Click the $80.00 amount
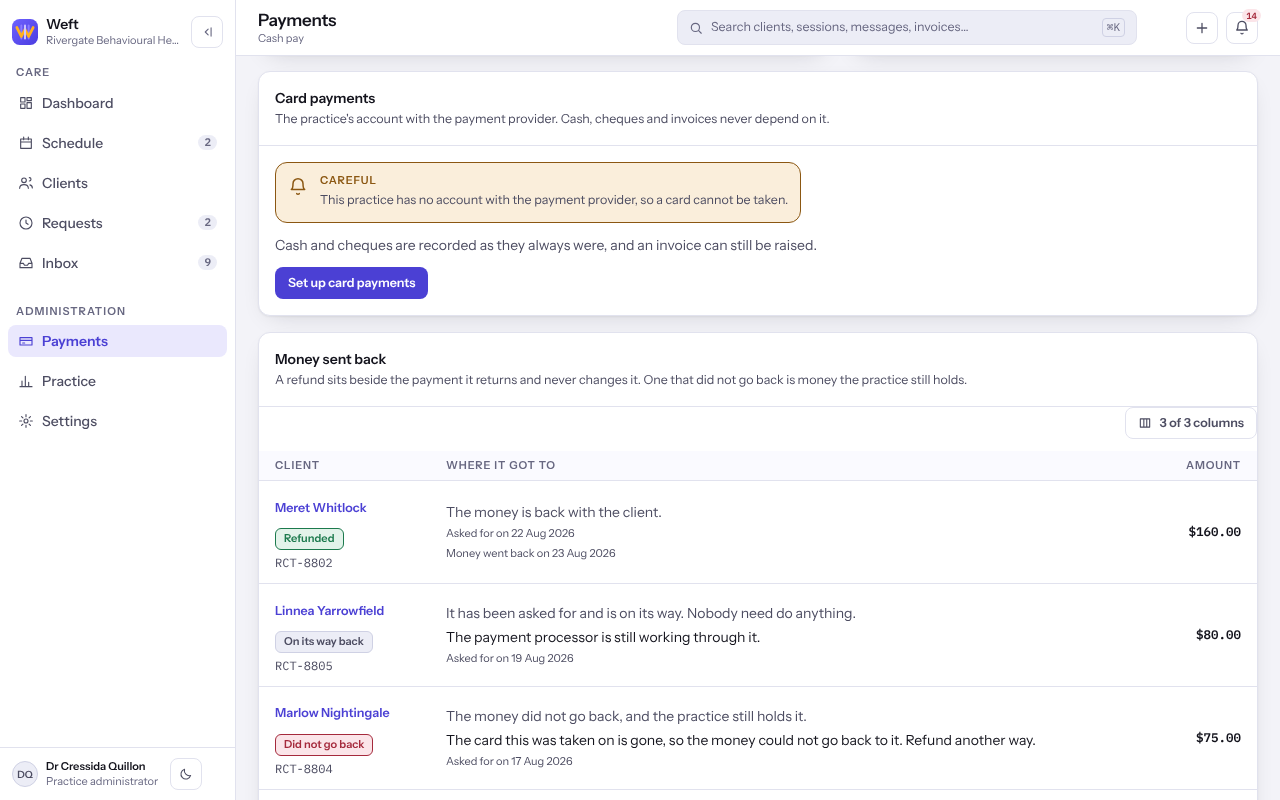The height and width of the screenshot is (800, 1280). tap(1218, 635)
